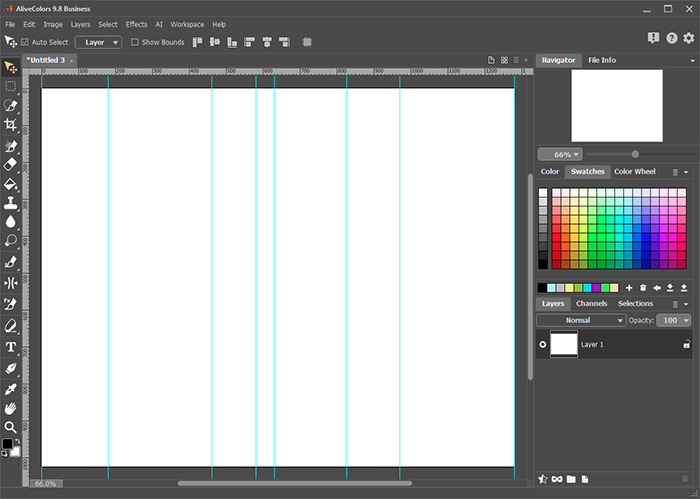Enable the Show Bounds checkbox
This screenshot has height=499, width=700.
[x=134, y=42]
